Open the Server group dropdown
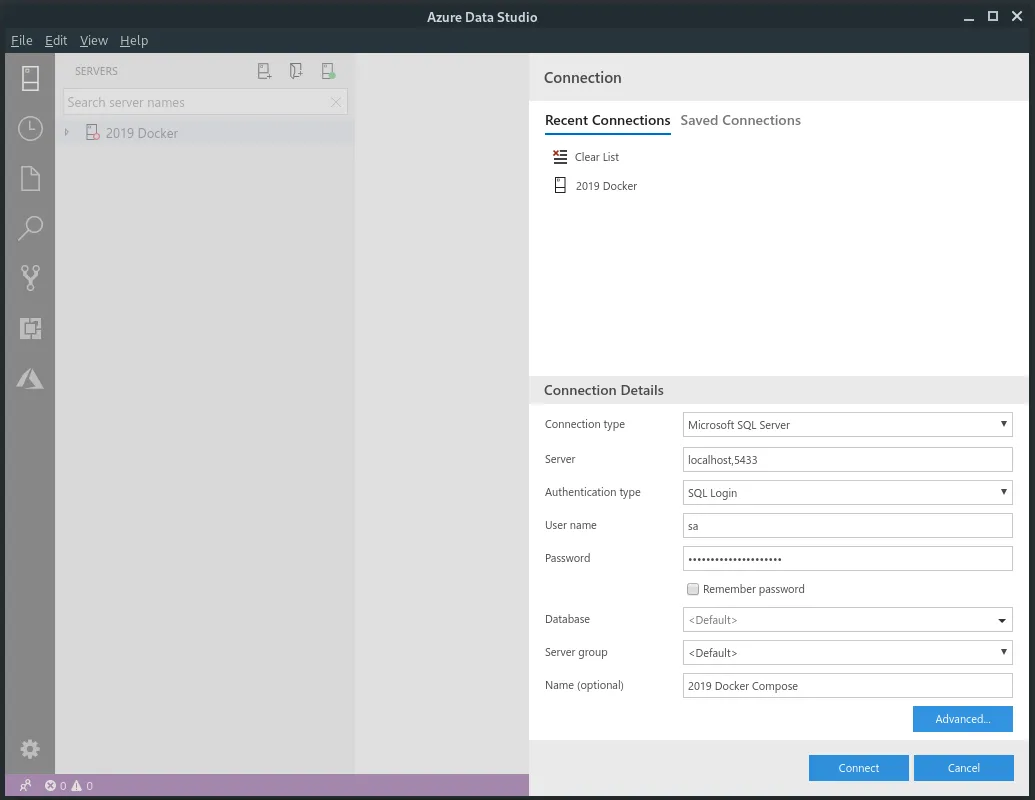Viewport: 1035px width, 800px height. tap(848, 653)
